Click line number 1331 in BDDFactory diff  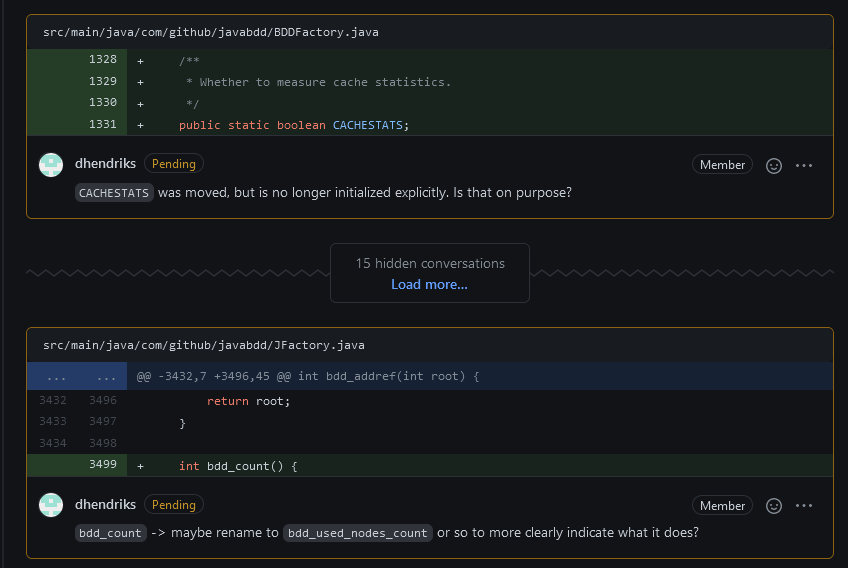point(103,125)
